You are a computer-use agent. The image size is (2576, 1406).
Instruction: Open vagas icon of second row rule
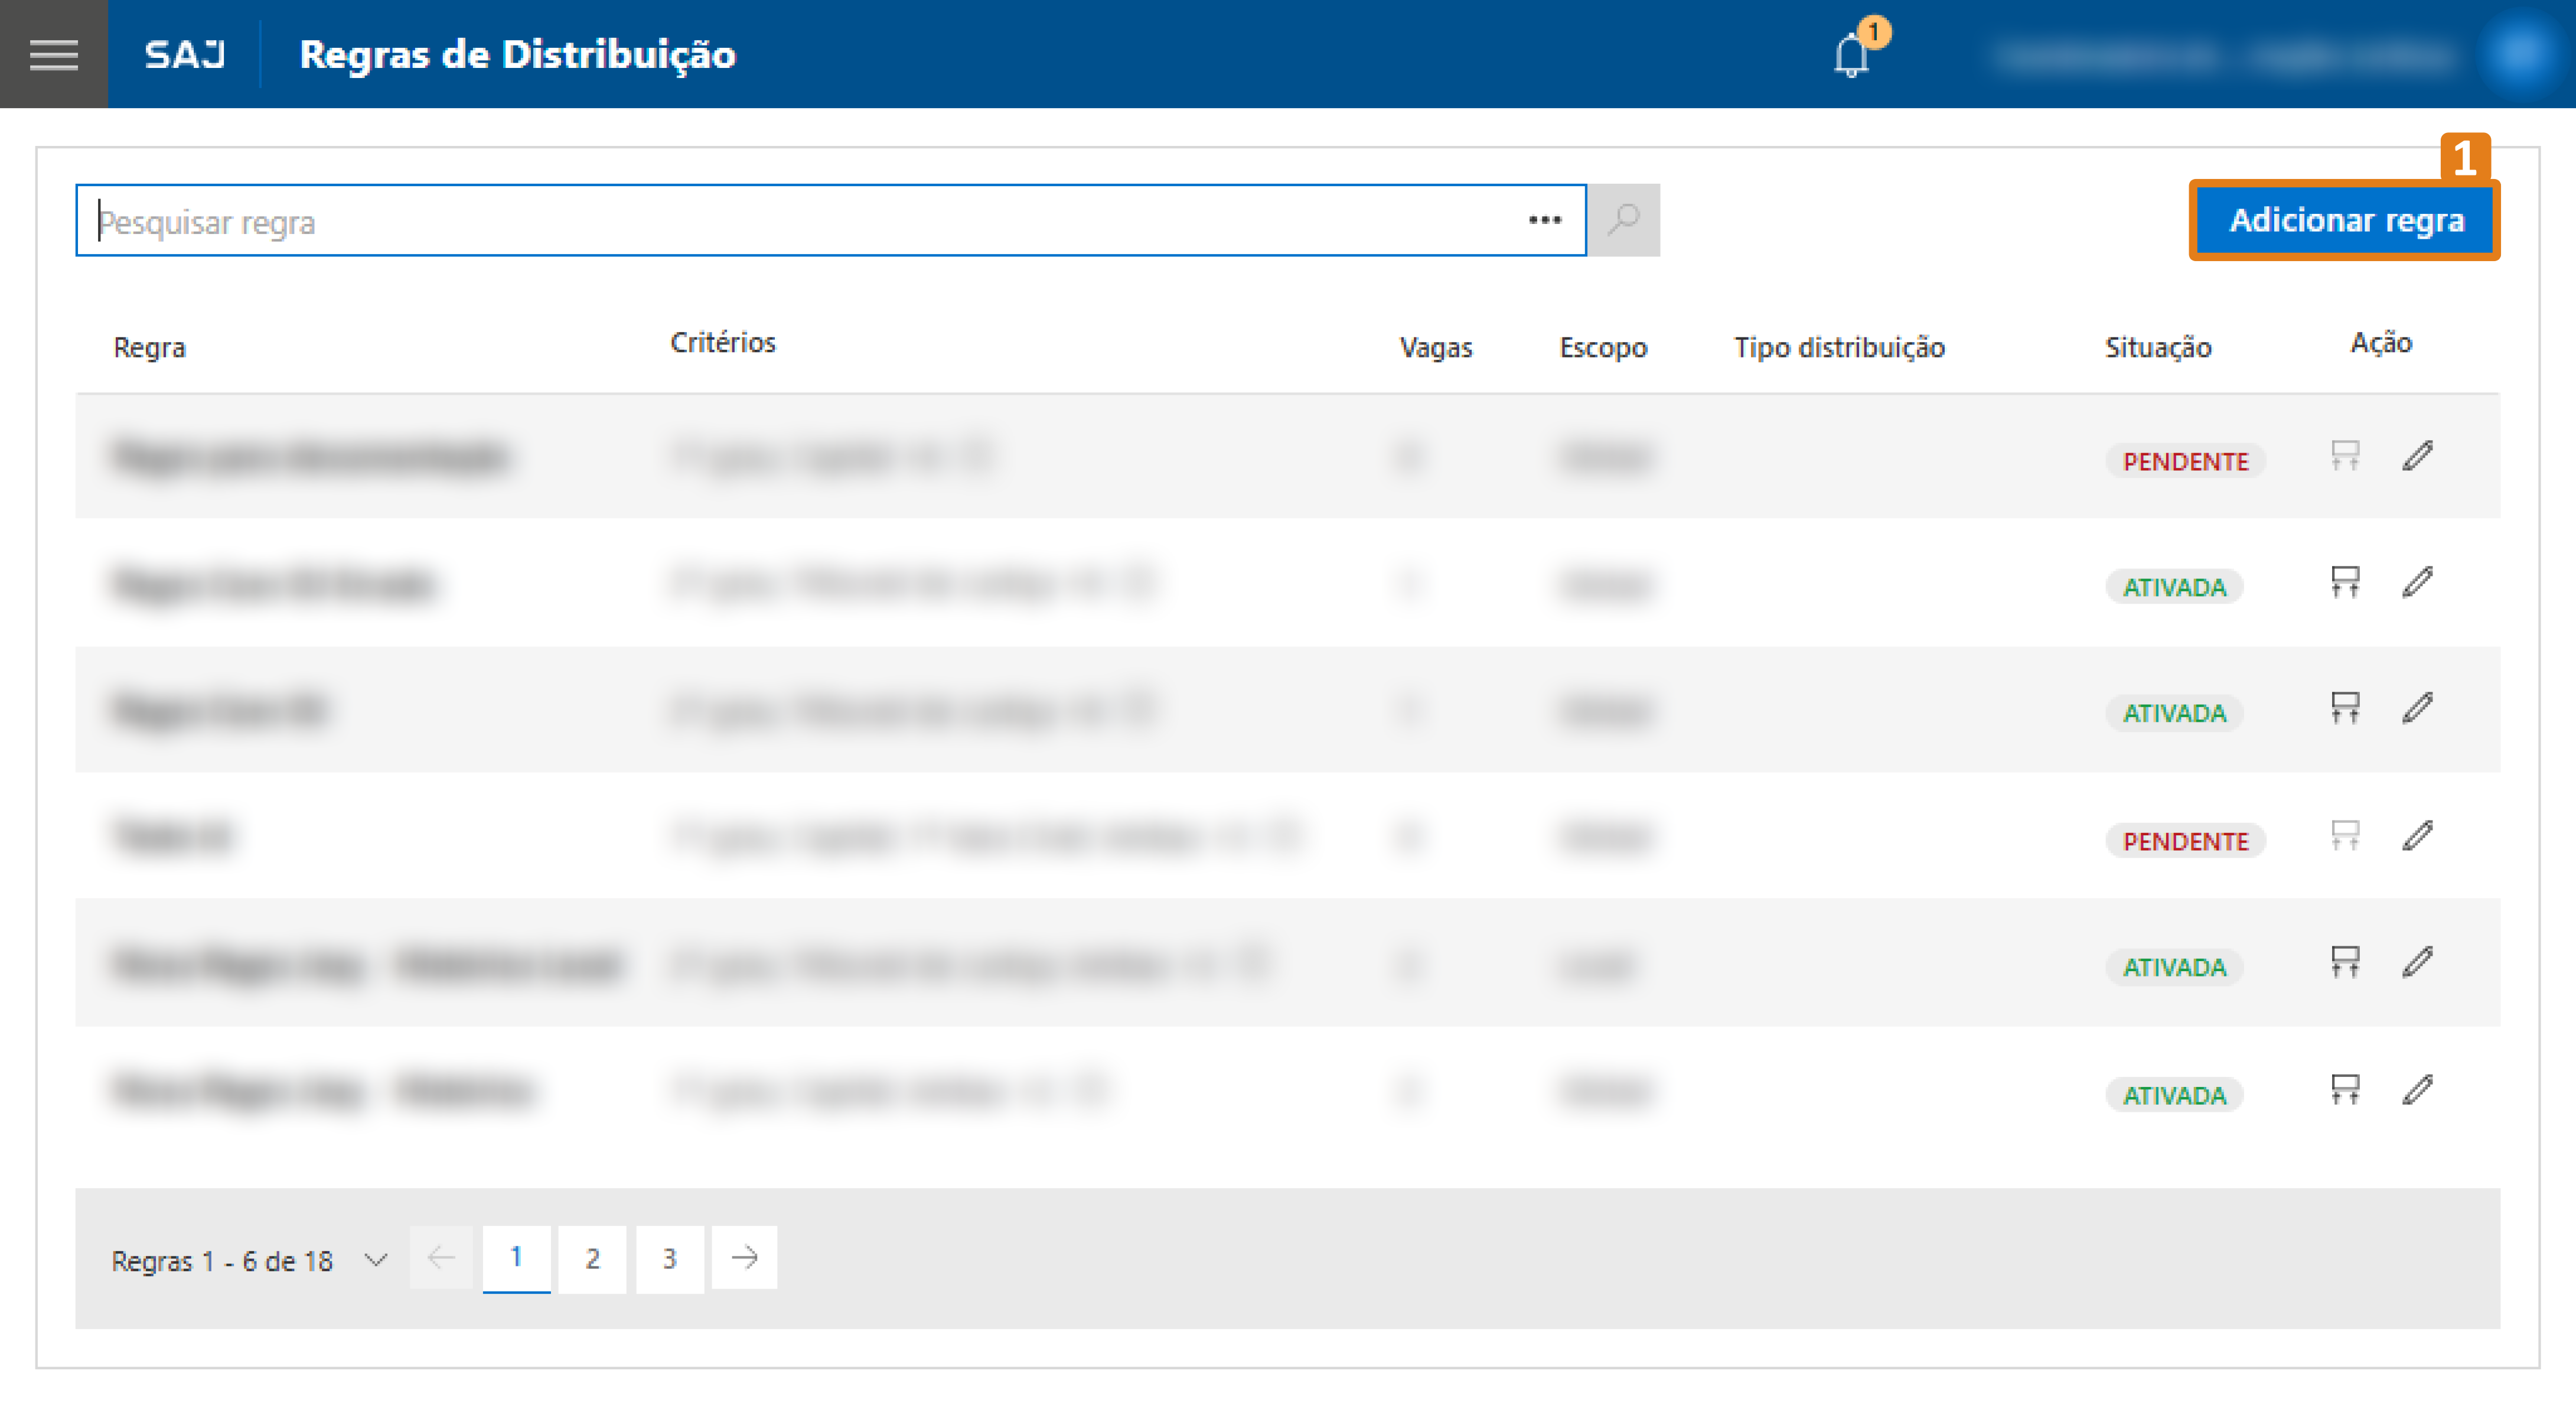(x=2344, y=582)
